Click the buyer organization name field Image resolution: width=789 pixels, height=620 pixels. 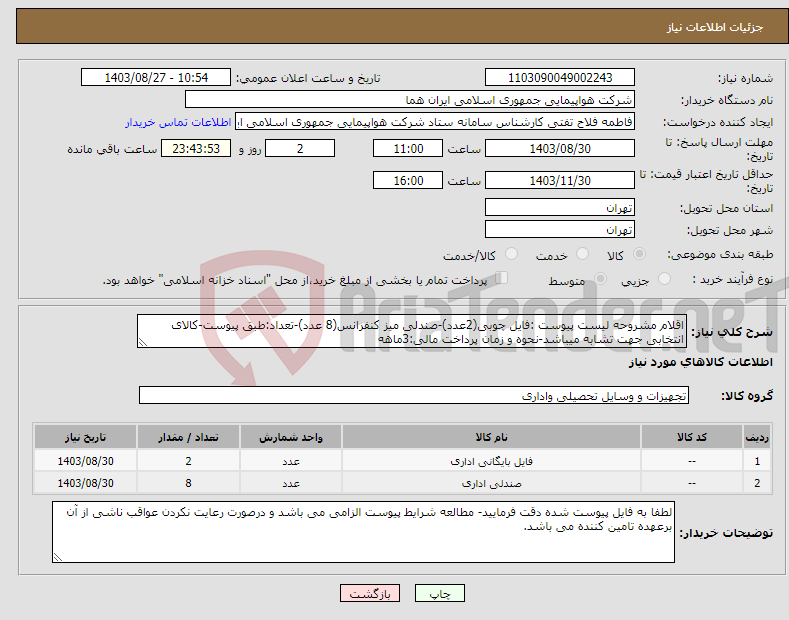tap(410, 100)
